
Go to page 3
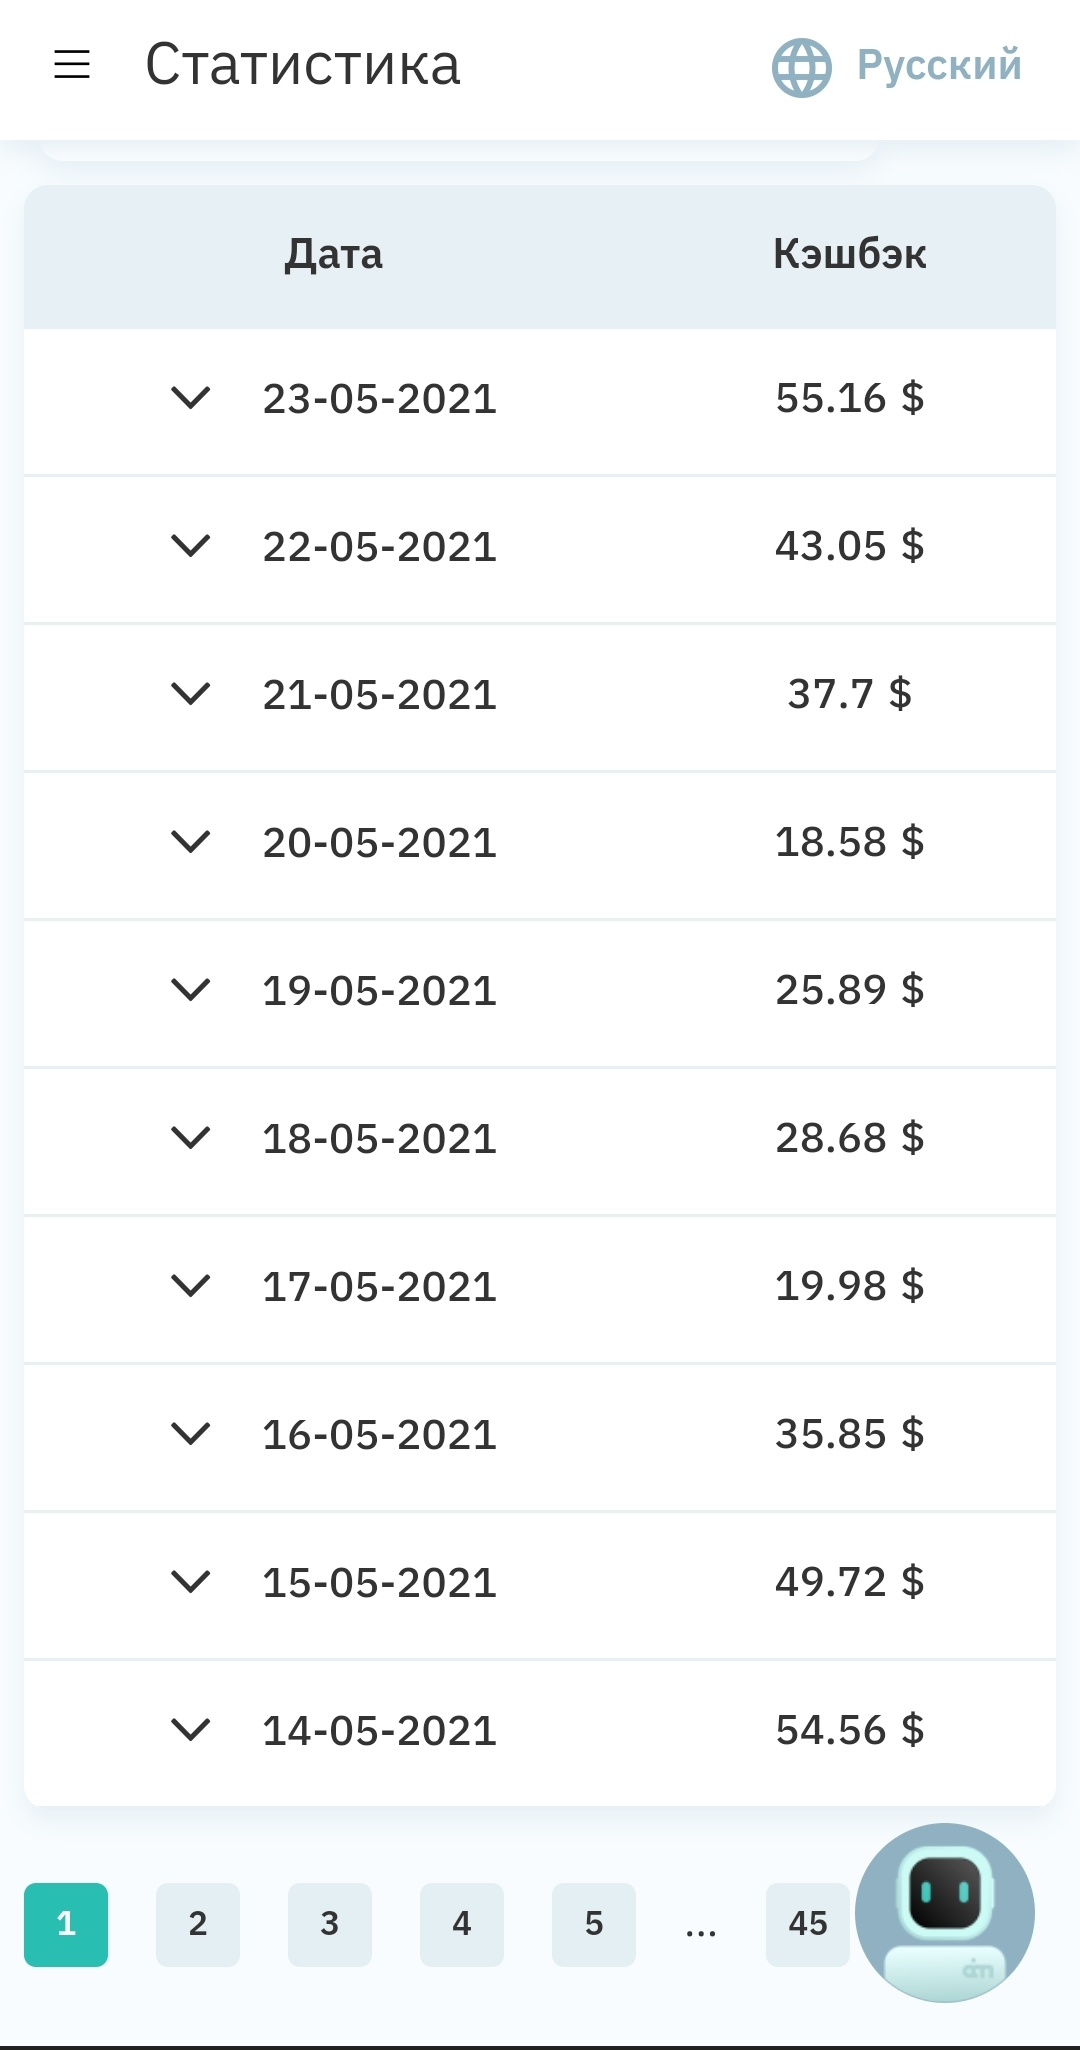pyautogui.click(x=330, y=1924)
